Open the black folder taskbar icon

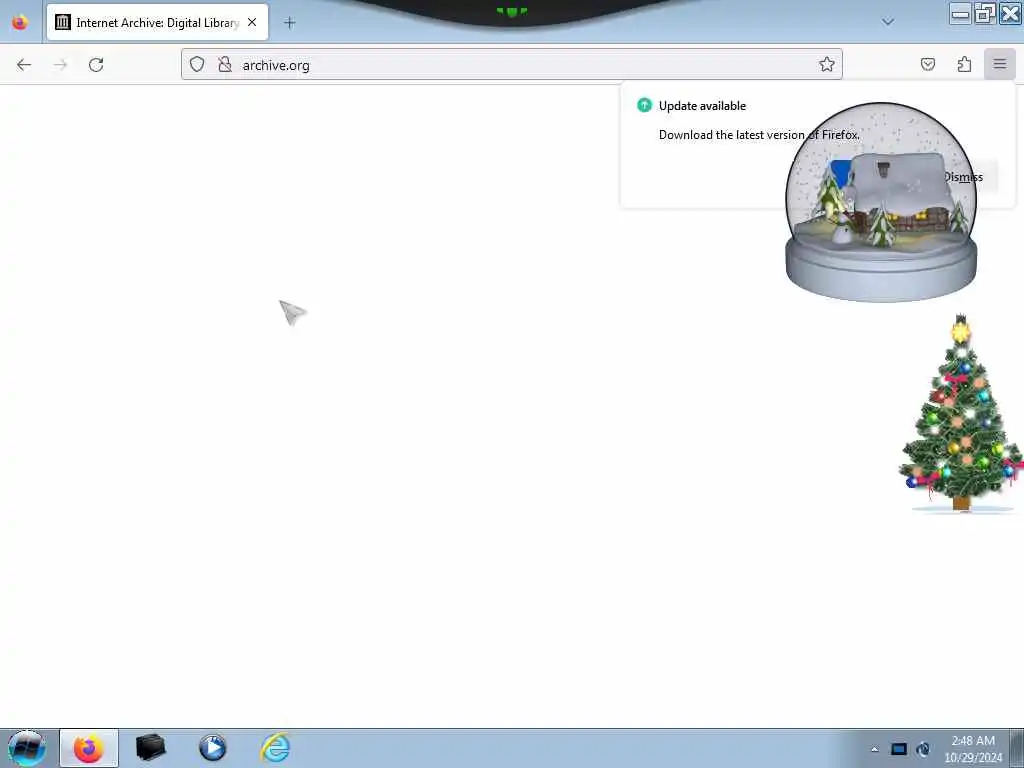tap(150, 748)
